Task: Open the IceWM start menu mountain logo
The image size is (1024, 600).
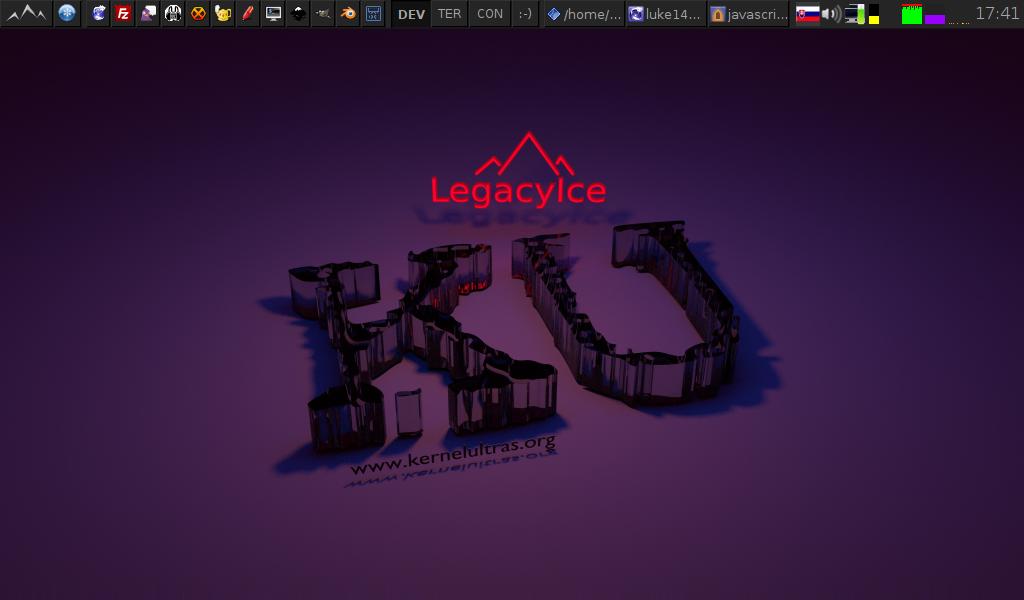Action: [x=26, y=13]
